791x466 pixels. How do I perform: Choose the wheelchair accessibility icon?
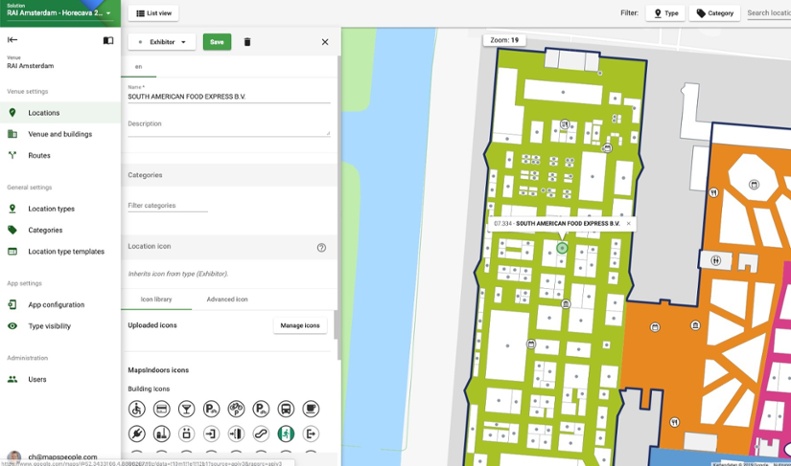[x=137, y=409]
